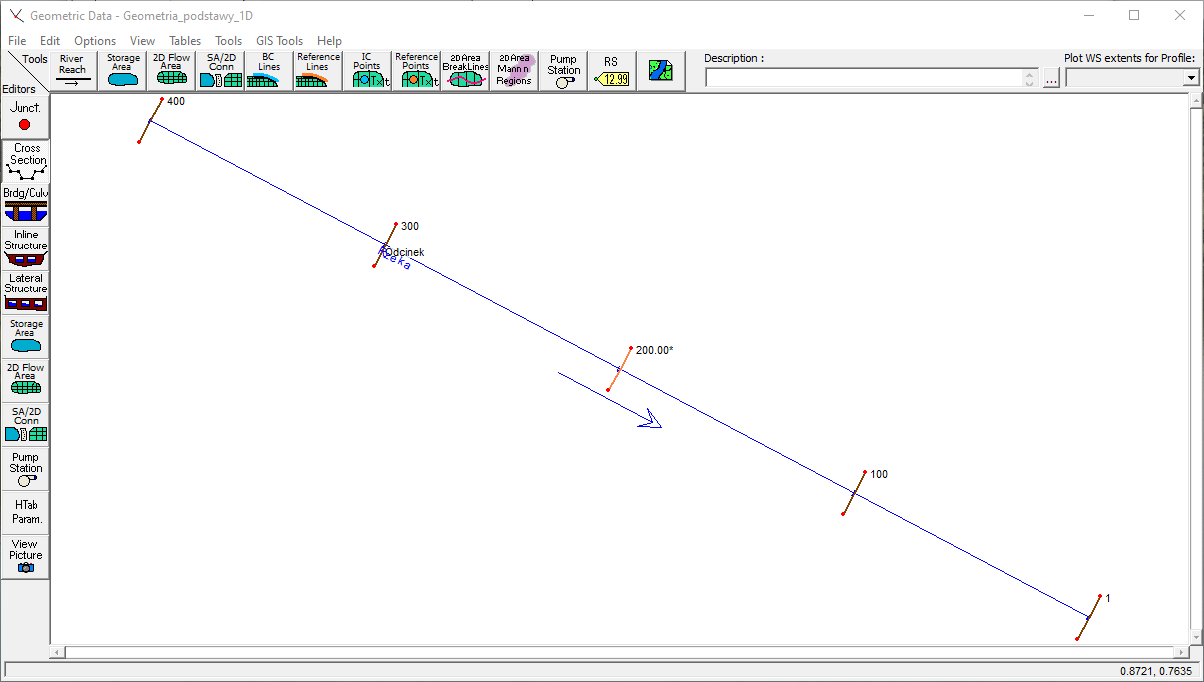The width and height of the screenshot is (1204, 682).
Task: Select the 2D Flow Area toolbar tool
Action: (x=171, y=71)
